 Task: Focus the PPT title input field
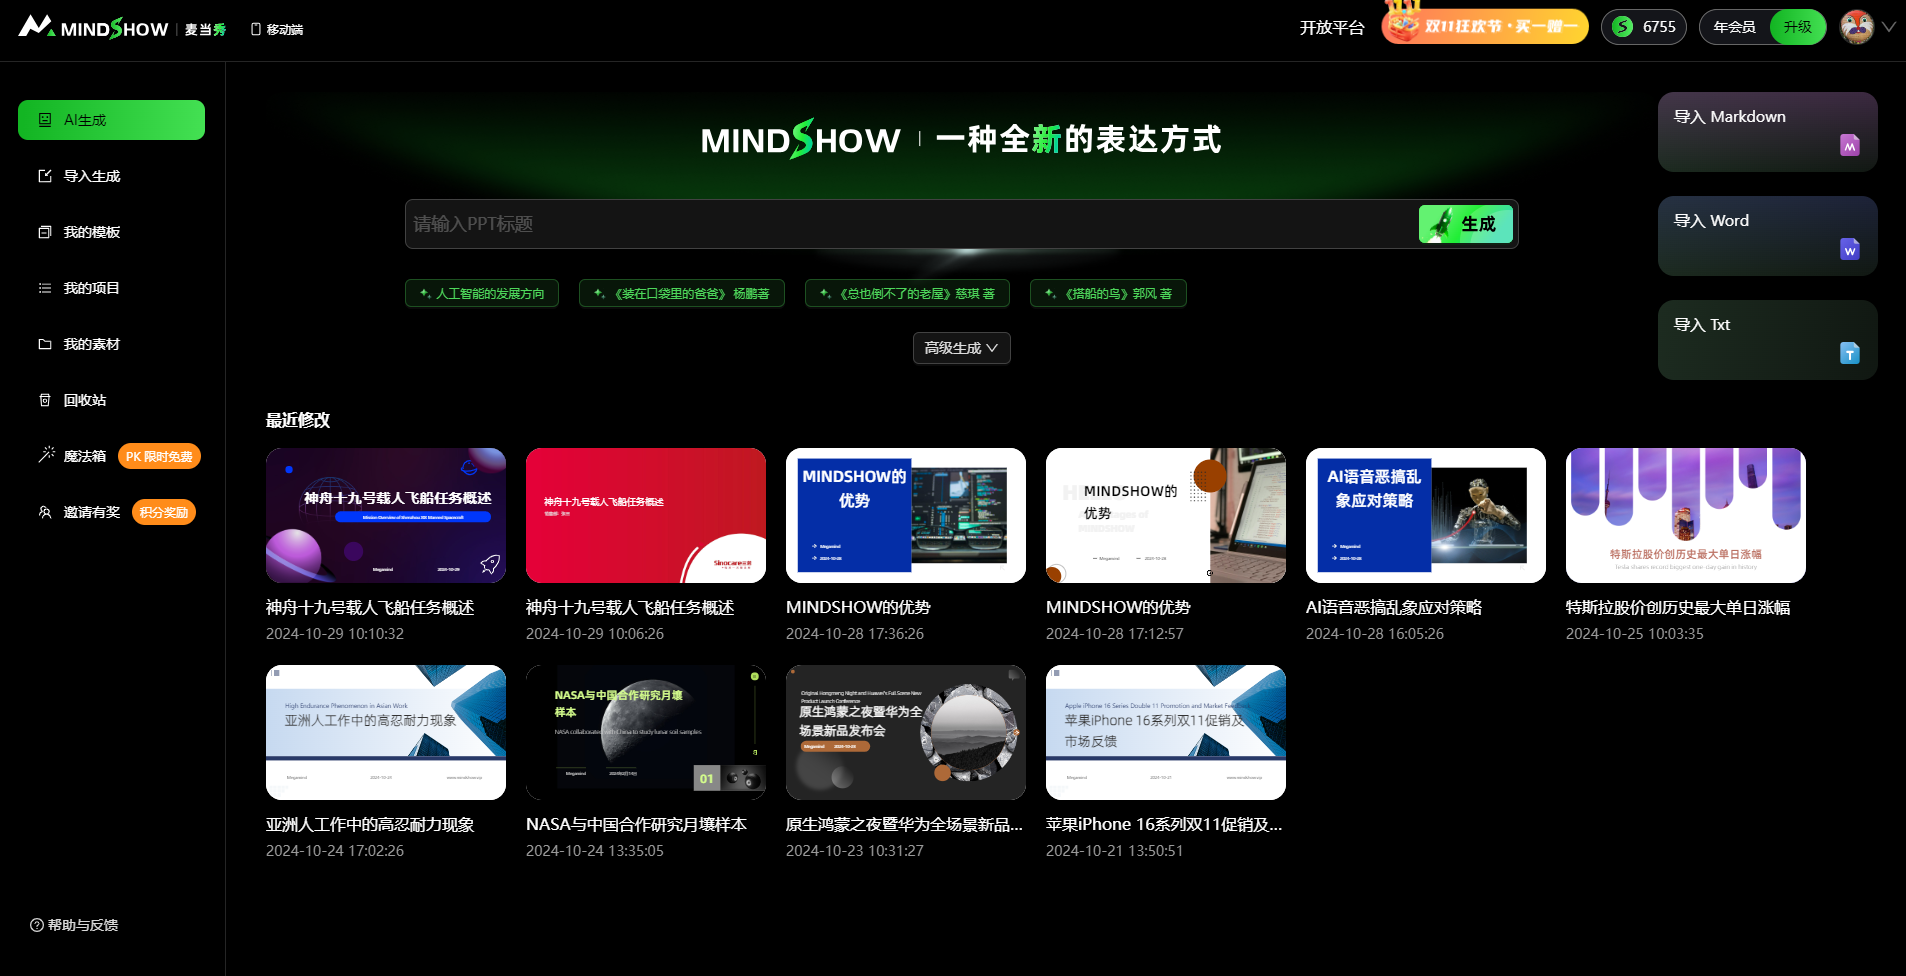(912, 224)
